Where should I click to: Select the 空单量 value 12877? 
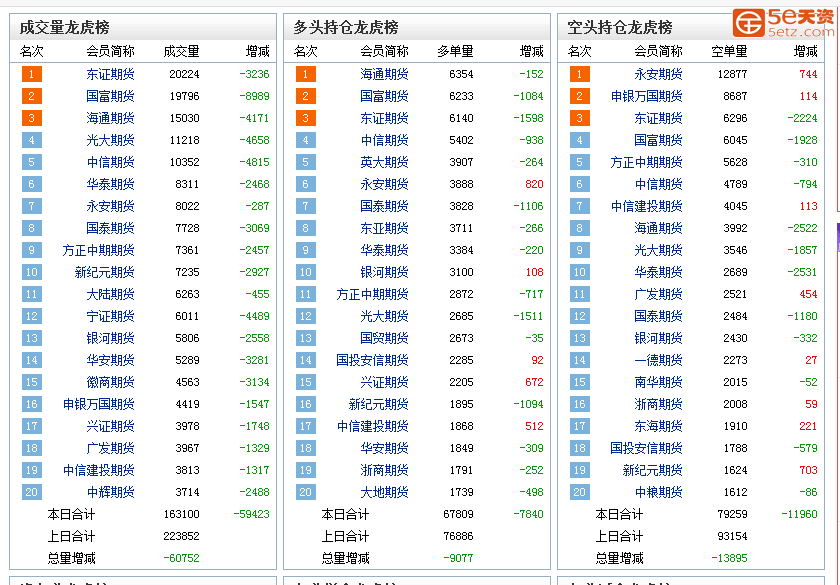pyautogui.click(x=732, y=74)
